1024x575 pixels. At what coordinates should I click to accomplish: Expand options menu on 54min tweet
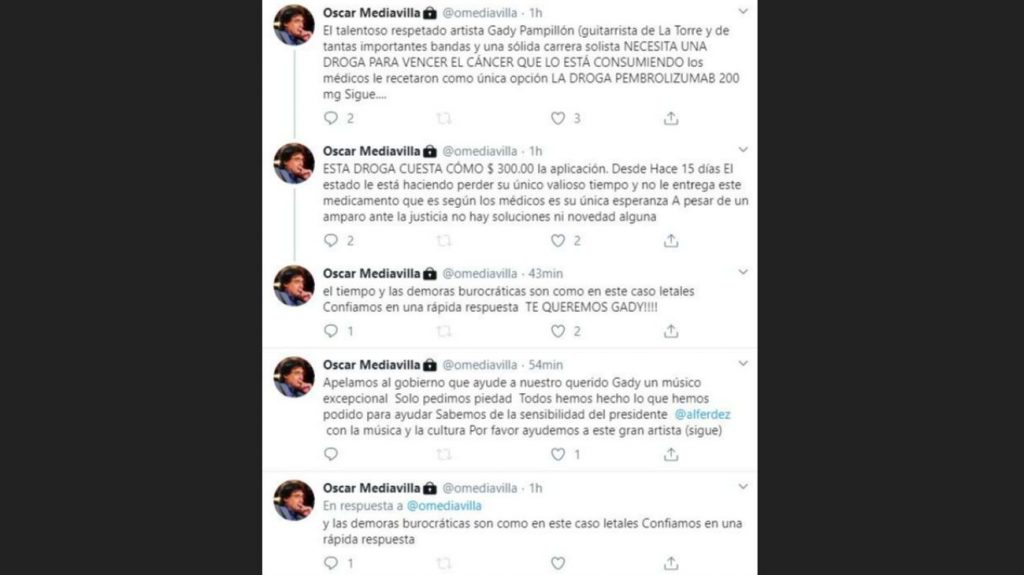(x=743, y=364)
